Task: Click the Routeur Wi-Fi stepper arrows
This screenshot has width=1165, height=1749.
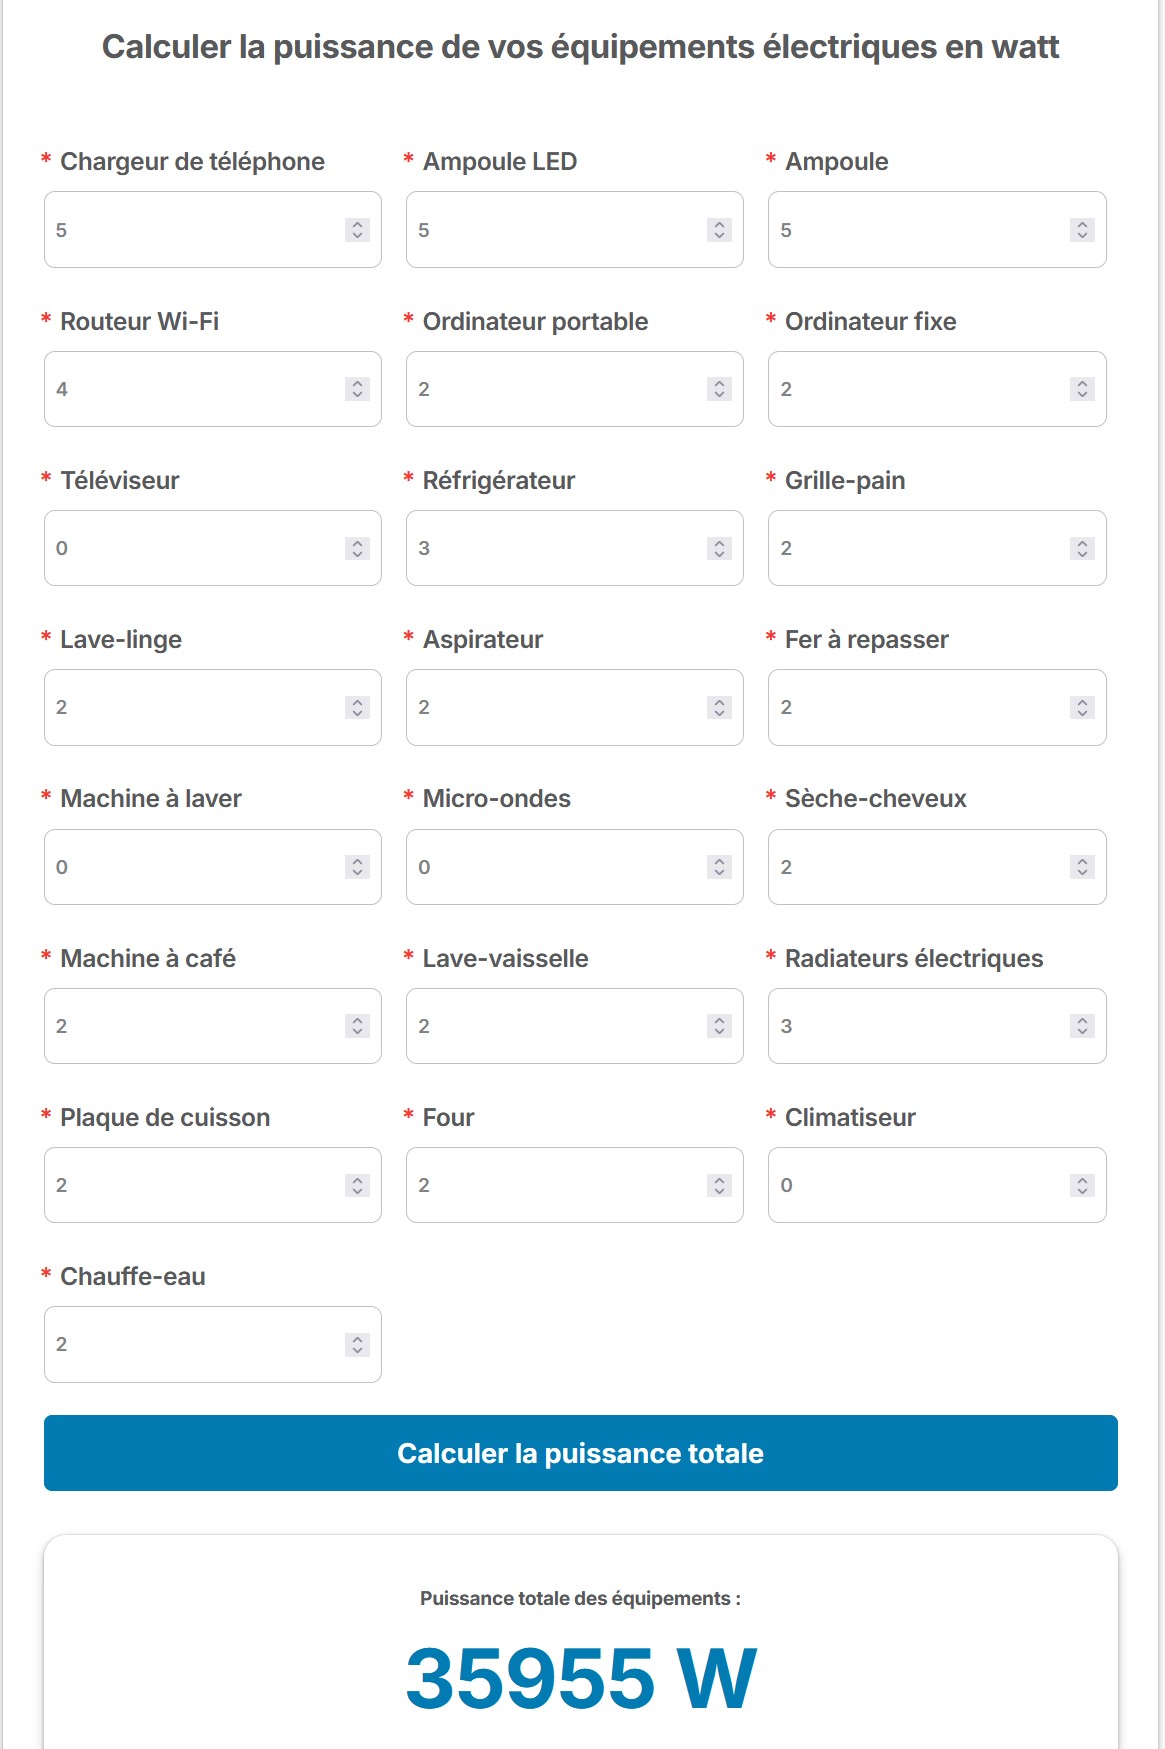Action: [357, 389]
